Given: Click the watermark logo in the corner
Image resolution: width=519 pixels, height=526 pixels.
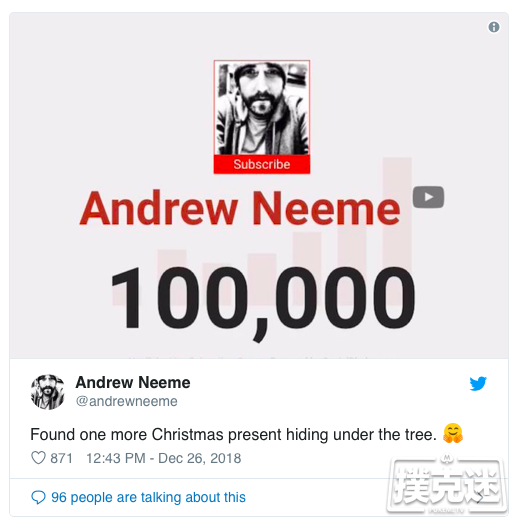Looking at the screenshot, I should [446, 484].
